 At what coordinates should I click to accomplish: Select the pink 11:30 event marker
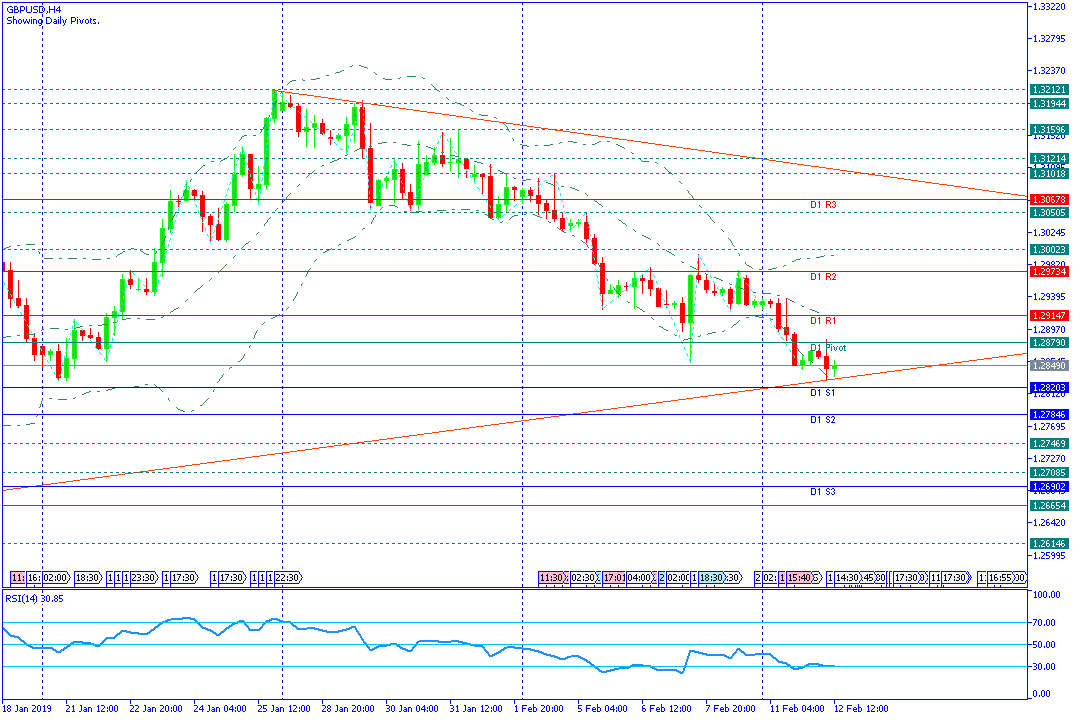point(552,577)
